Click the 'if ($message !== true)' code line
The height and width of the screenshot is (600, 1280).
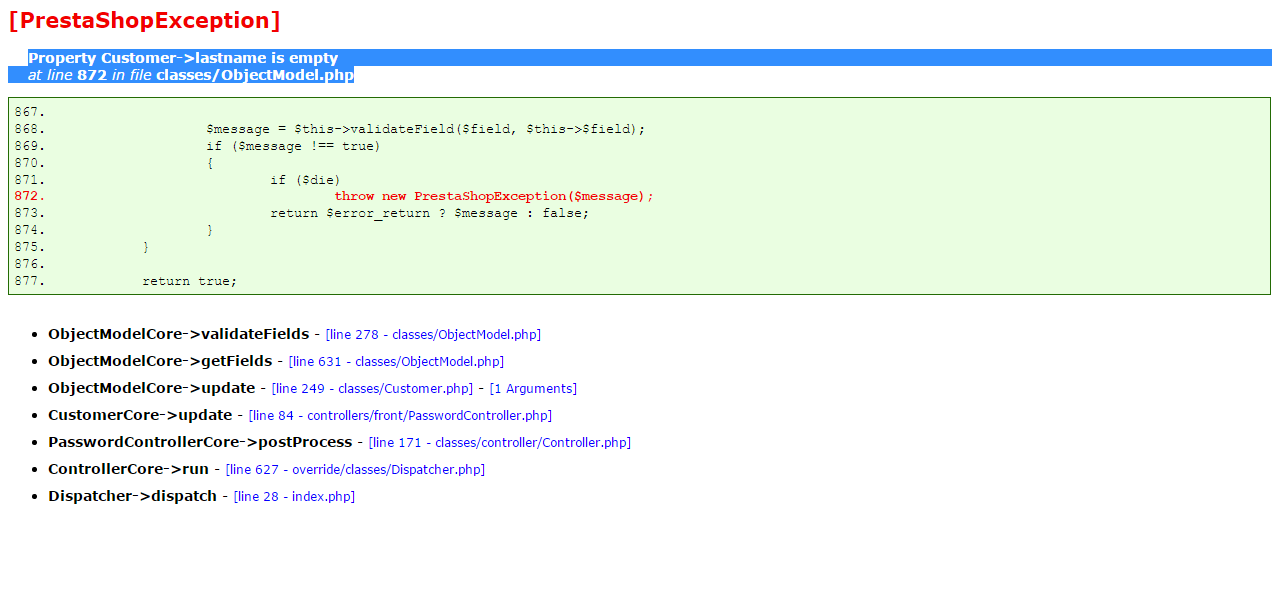click(x=294, y=146)
